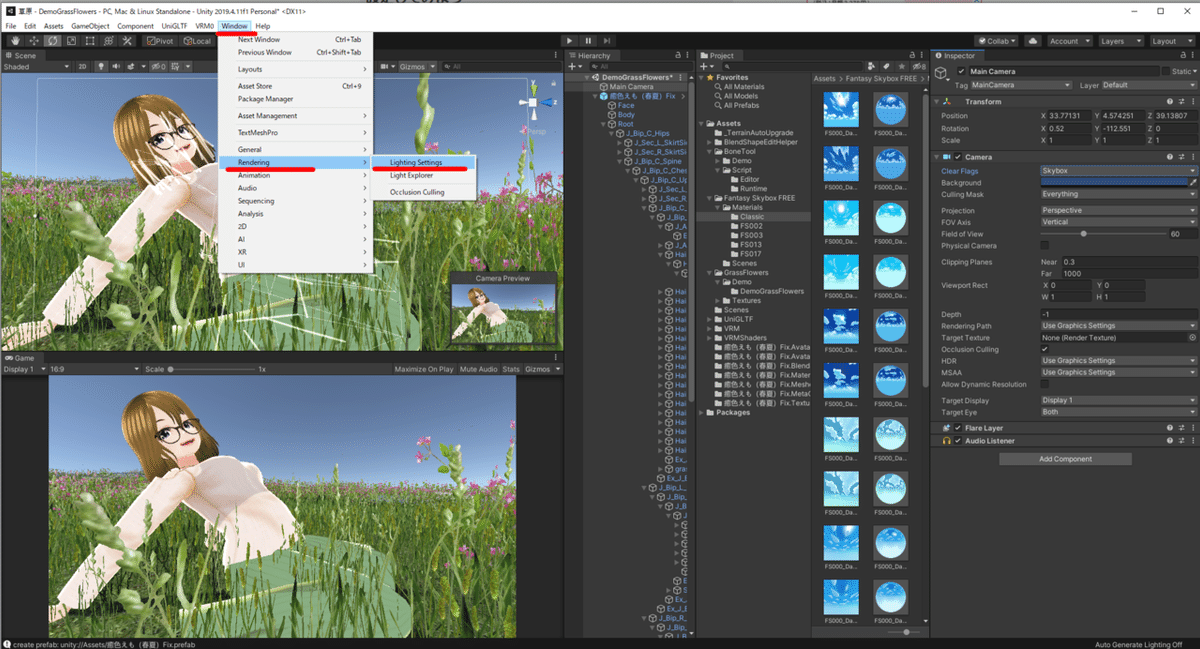Toggle the Pivot handle position button

pyautogui.click(x=160, y=41)
